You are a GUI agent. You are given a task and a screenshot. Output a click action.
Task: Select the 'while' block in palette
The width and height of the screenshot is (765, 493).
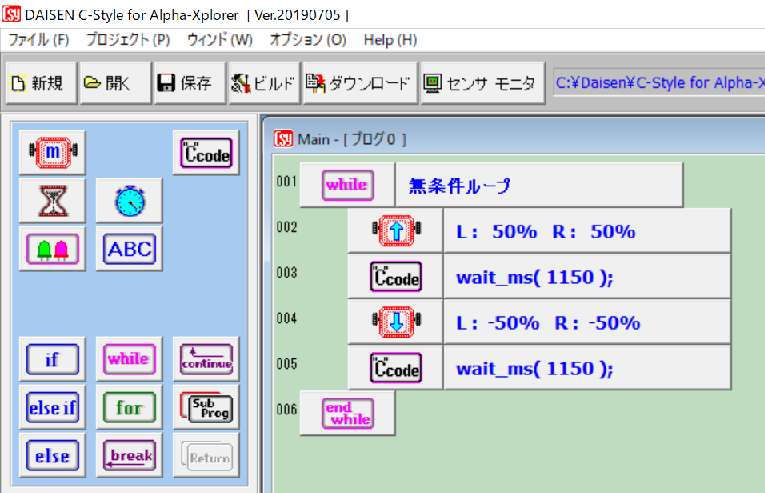coord(130,359)
